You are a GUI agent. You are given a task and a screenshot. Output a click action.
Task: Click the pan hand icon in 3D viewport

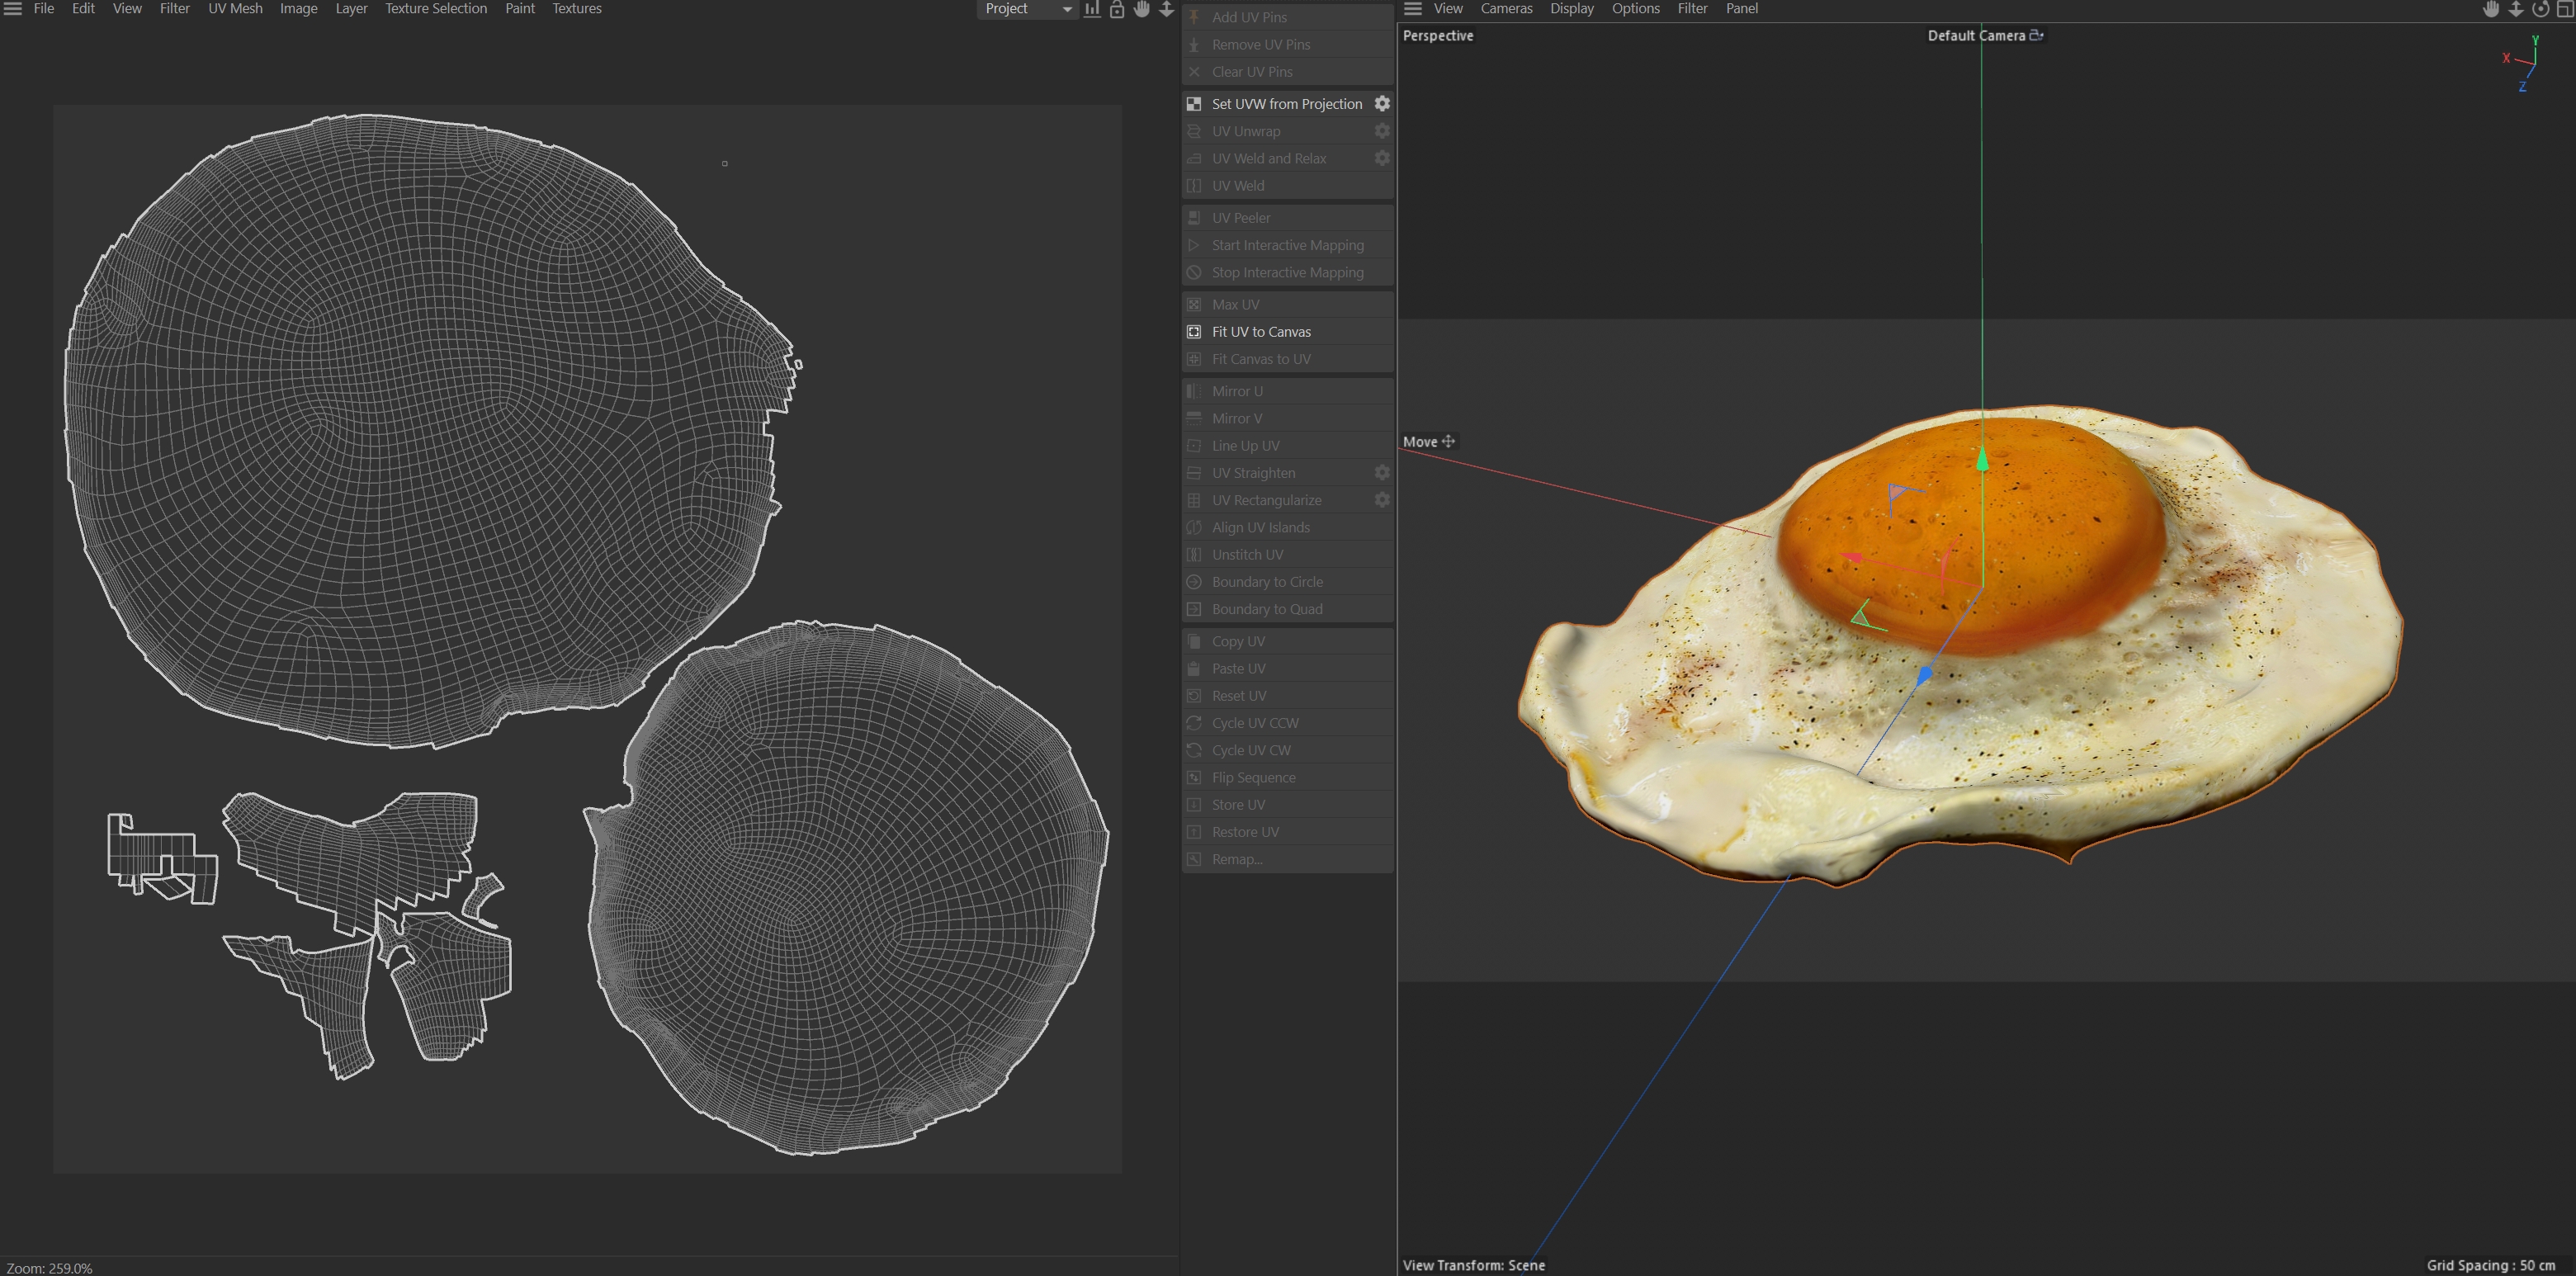coord(2490,9)
